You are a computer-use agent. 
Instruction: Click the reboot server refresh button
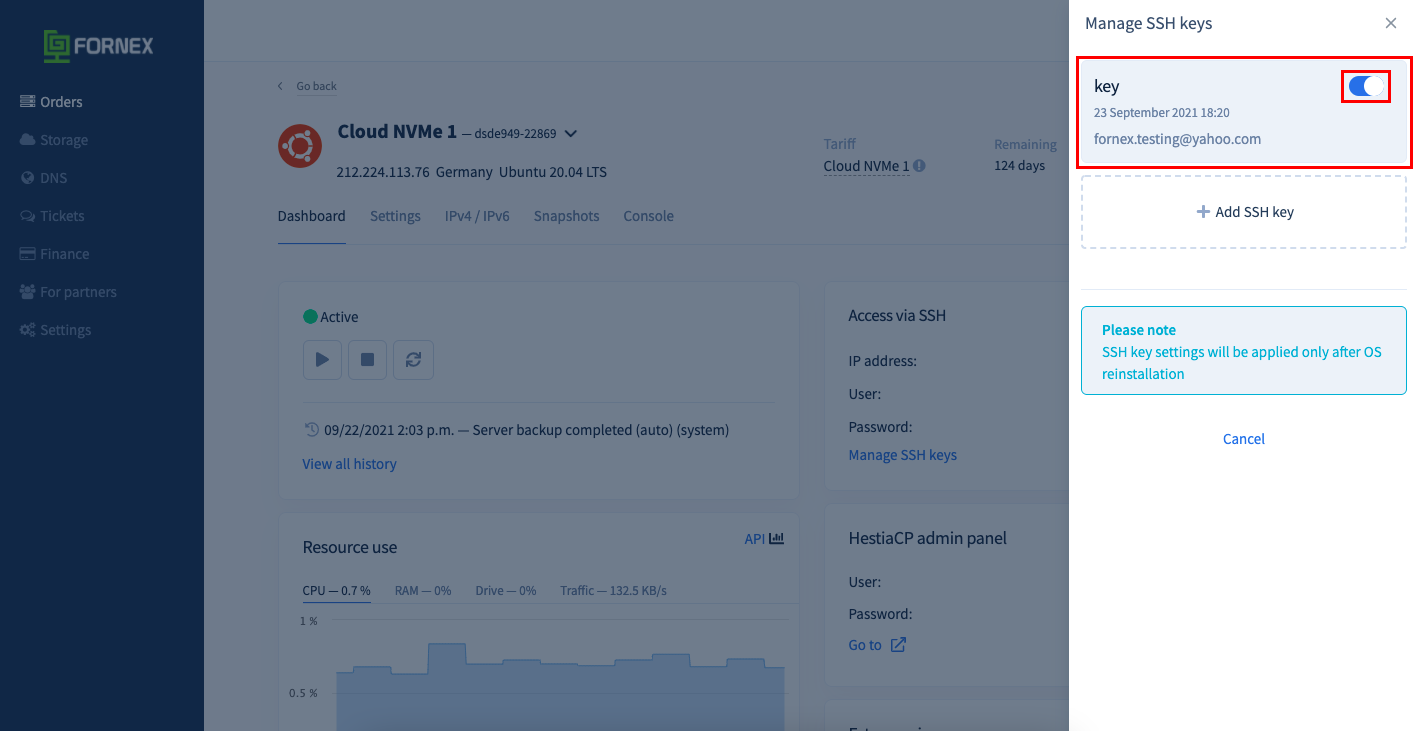(413, 360)
